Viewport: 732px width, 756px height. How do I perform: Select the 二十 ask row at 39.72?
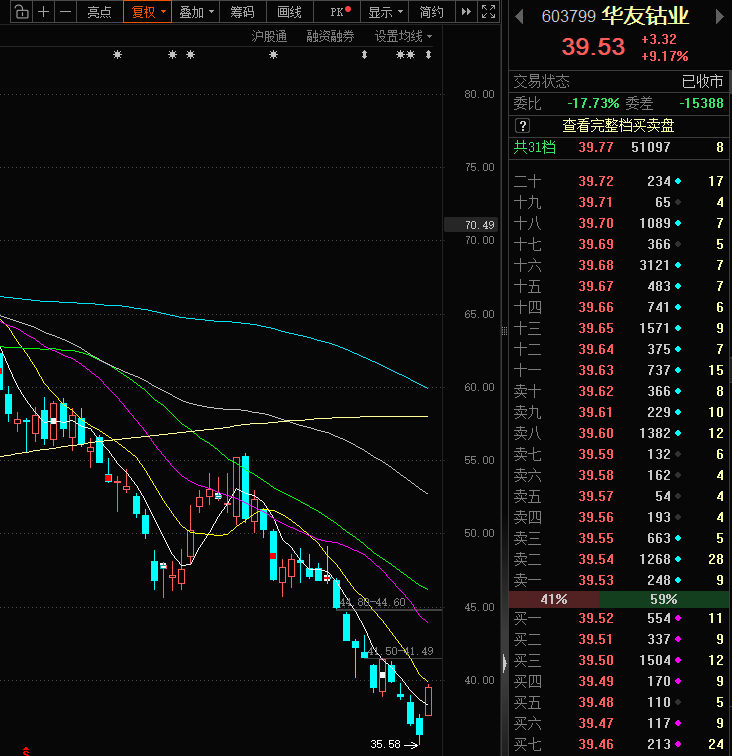(619, 181)
